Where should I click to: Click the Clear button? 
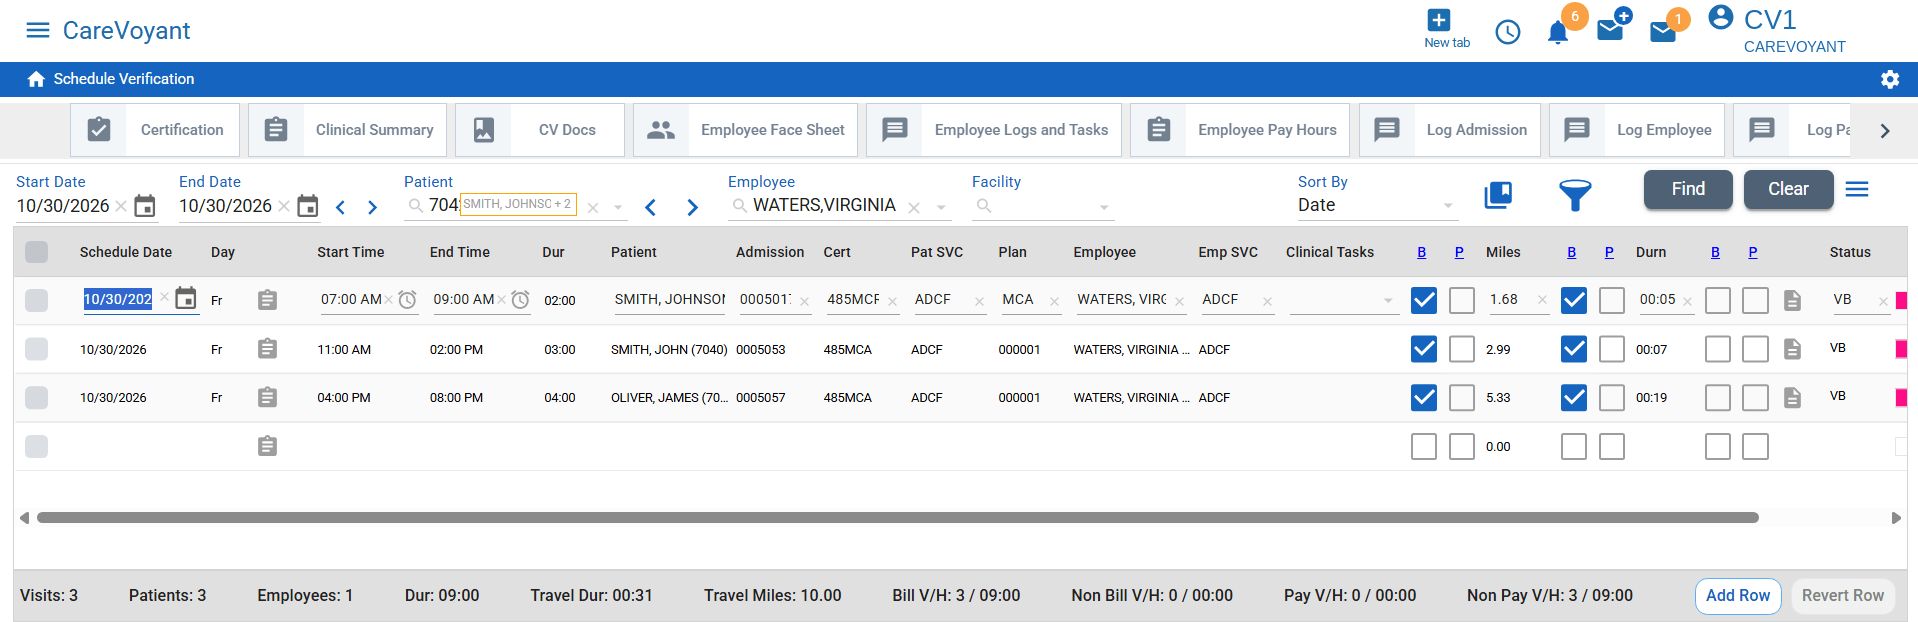(x=1788, y=189)
